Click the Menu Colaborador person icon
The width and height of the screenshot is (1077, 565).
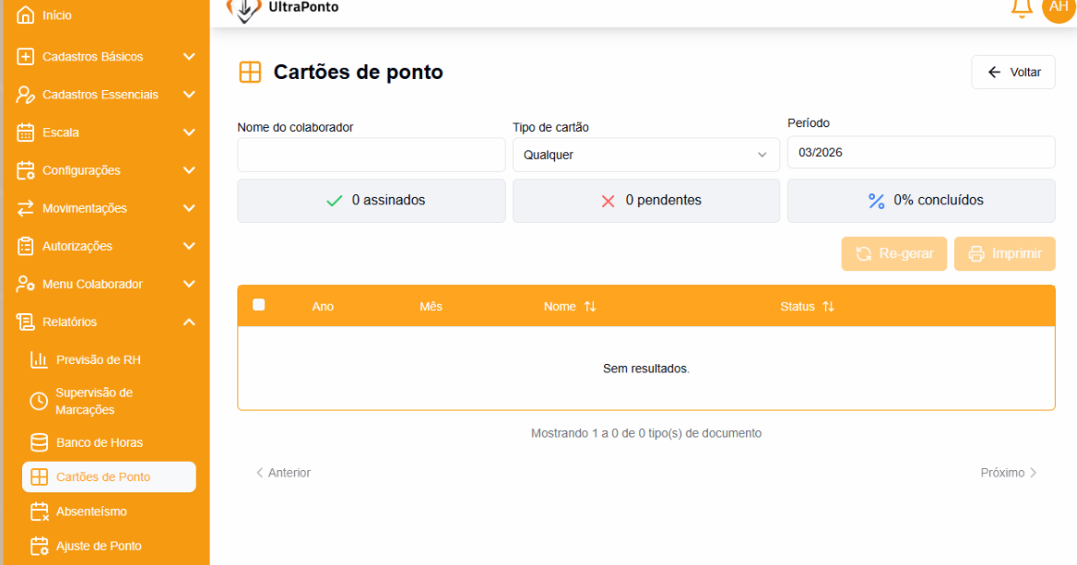tap(25, 284)
